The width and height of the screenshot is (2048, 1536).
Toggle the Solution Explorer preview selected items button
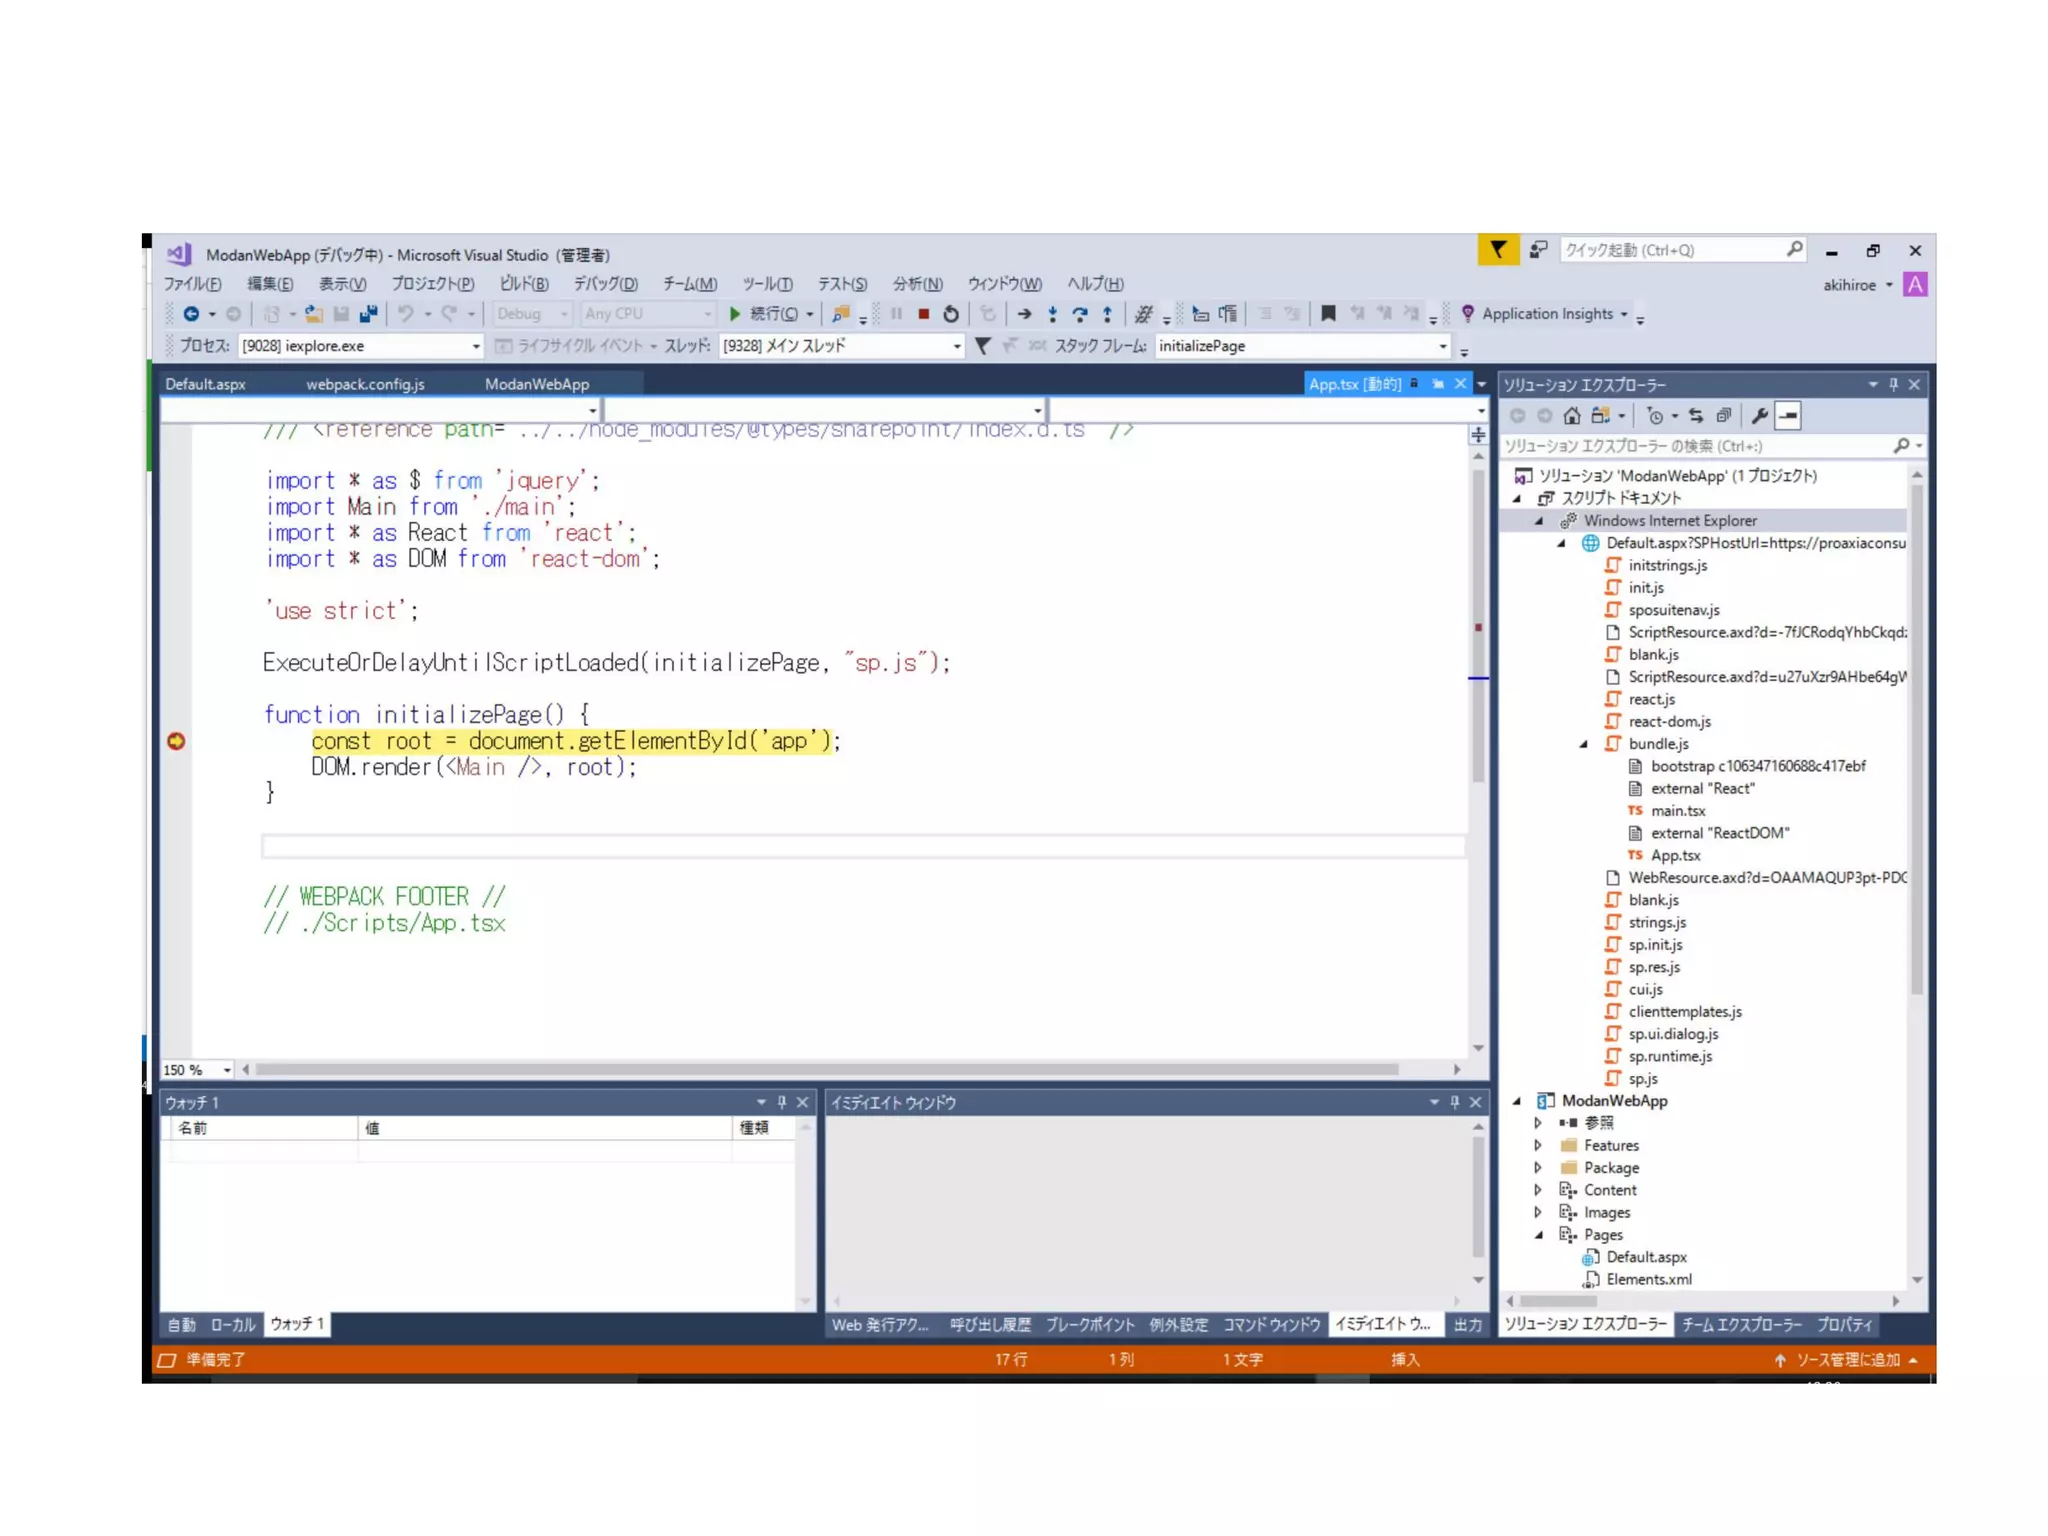1789,416
